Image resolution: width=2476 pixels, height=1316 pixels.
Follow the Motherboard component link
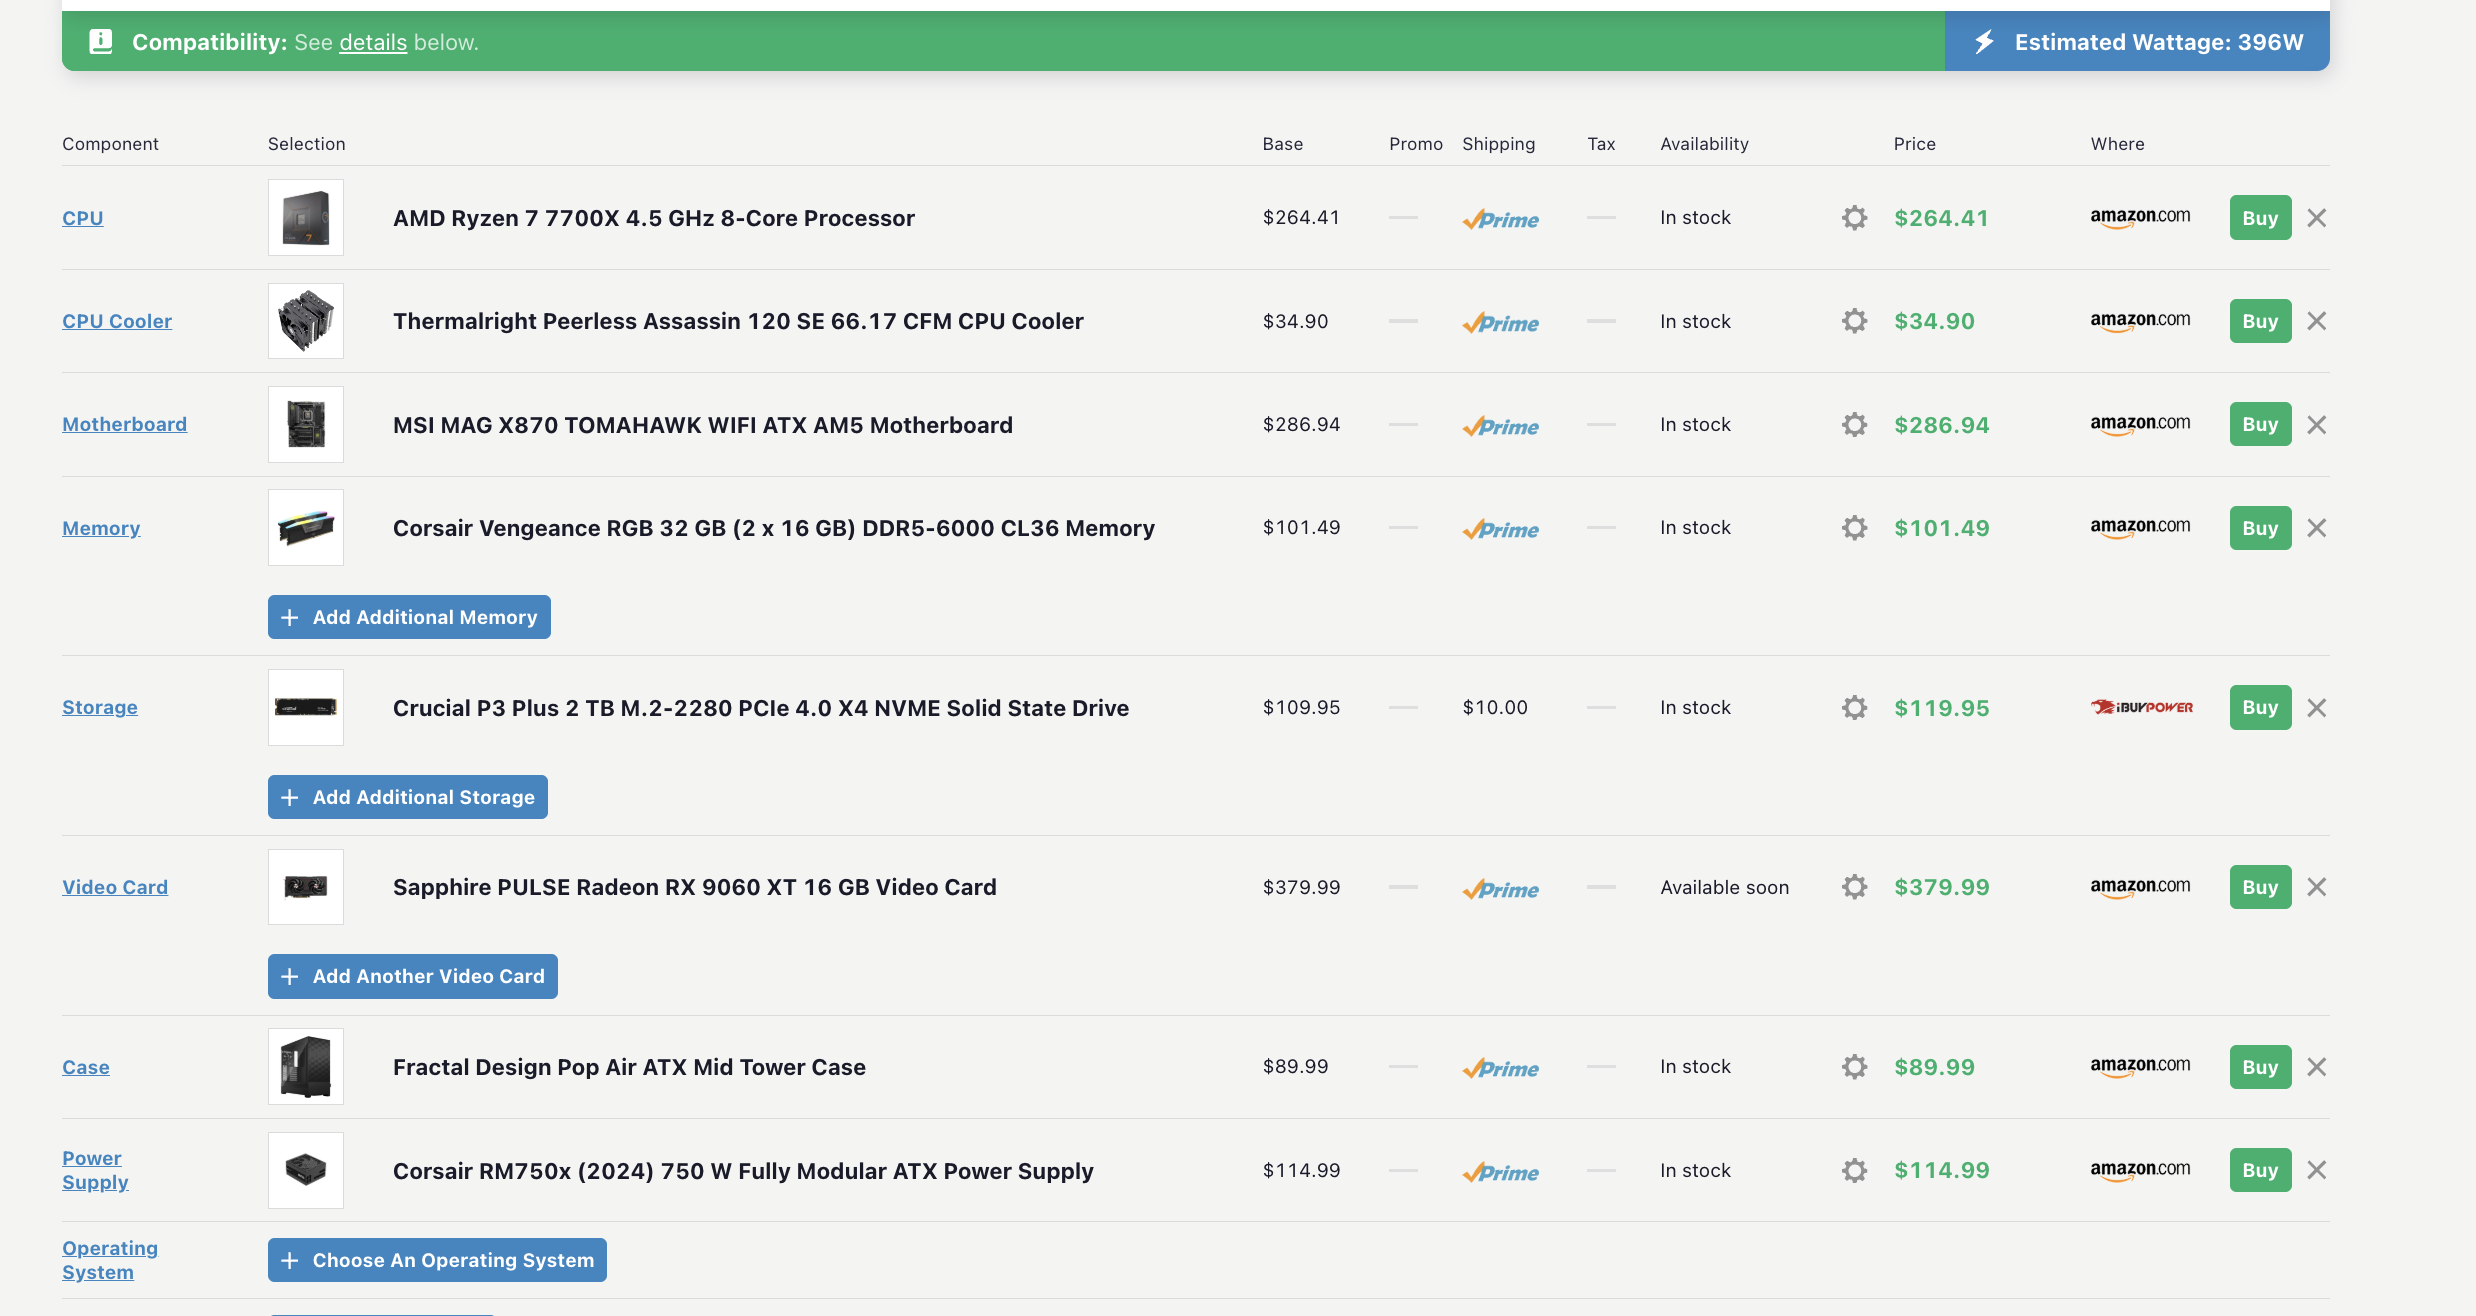(124, 424)
